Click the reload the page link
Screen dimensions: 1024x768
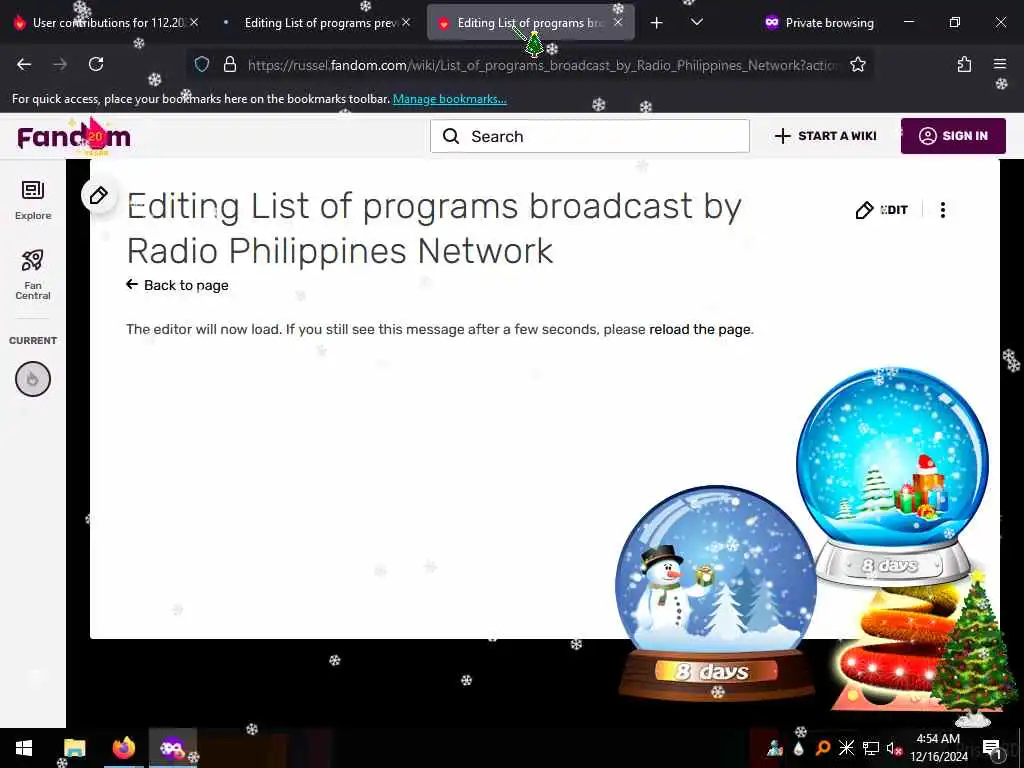coord(699,329)
